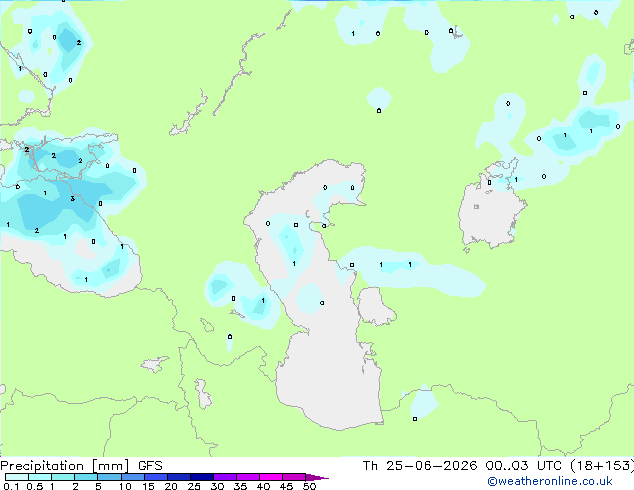634x490 pixels.
Task: Click the 5–10 mm legend color swatch
Action: coord(109,477)
